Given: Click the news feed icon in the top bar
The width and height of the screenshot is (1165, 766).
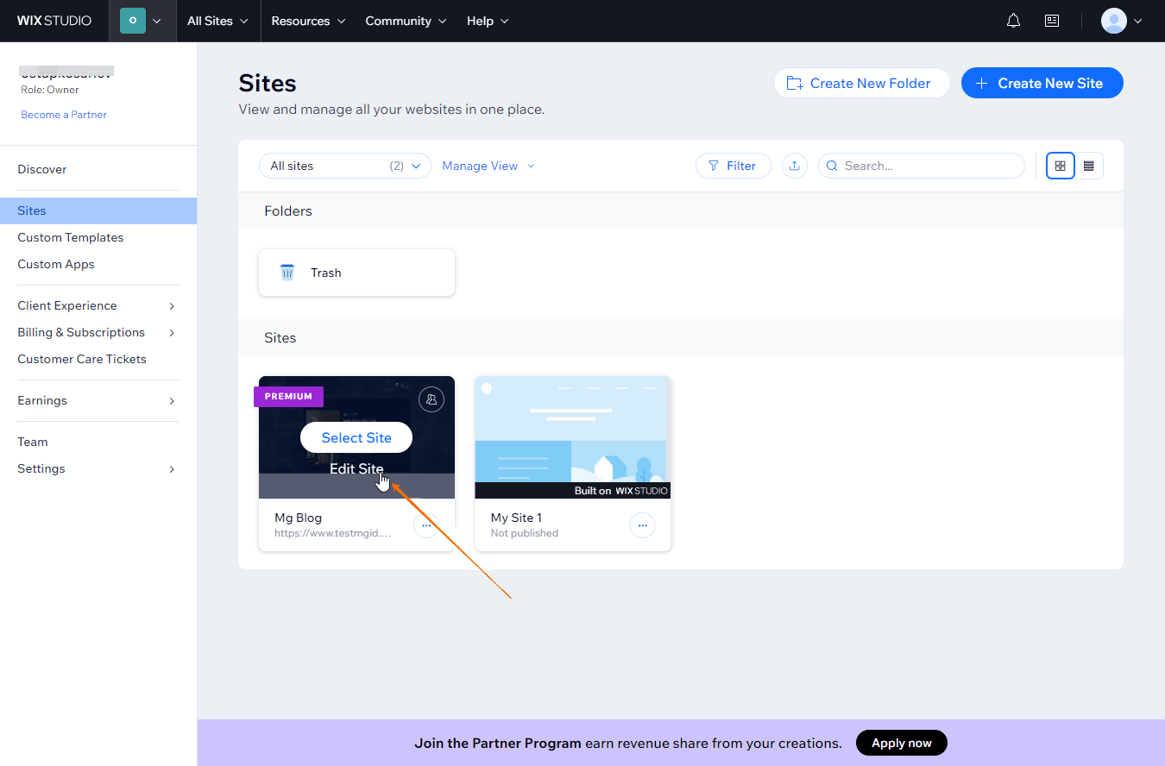Looking at the screenshot, I should pyautogui.click(x=1051, y=20).
